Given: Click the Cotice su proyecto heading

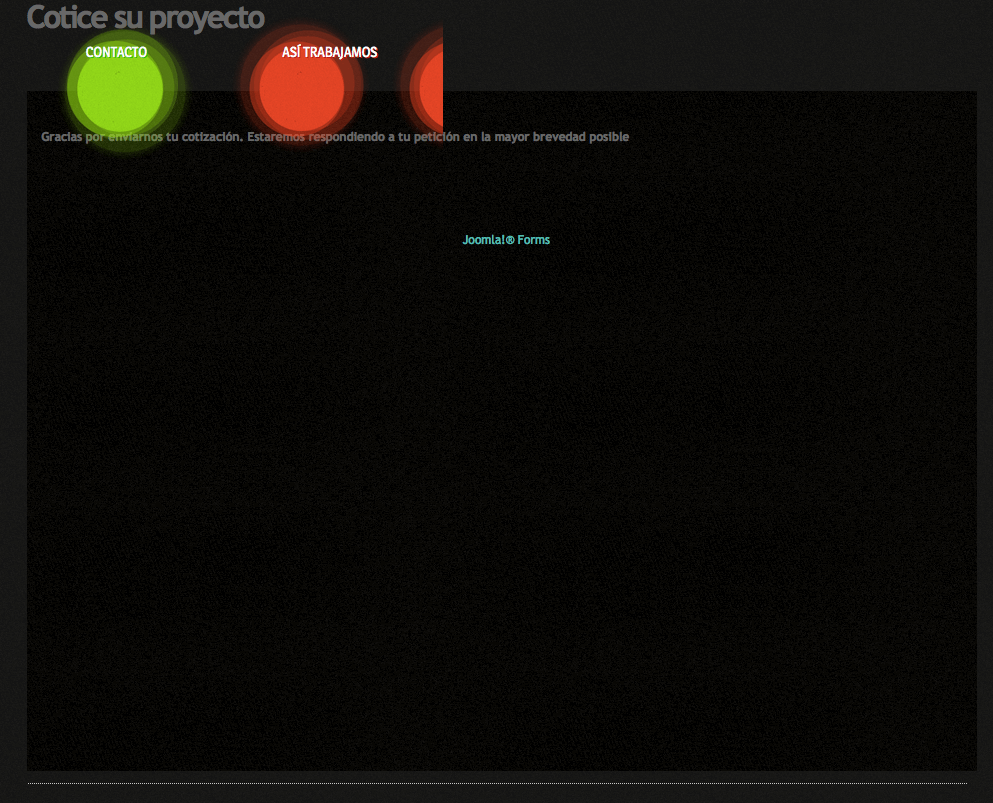Looking at the screenshot, I should (146, 17).
